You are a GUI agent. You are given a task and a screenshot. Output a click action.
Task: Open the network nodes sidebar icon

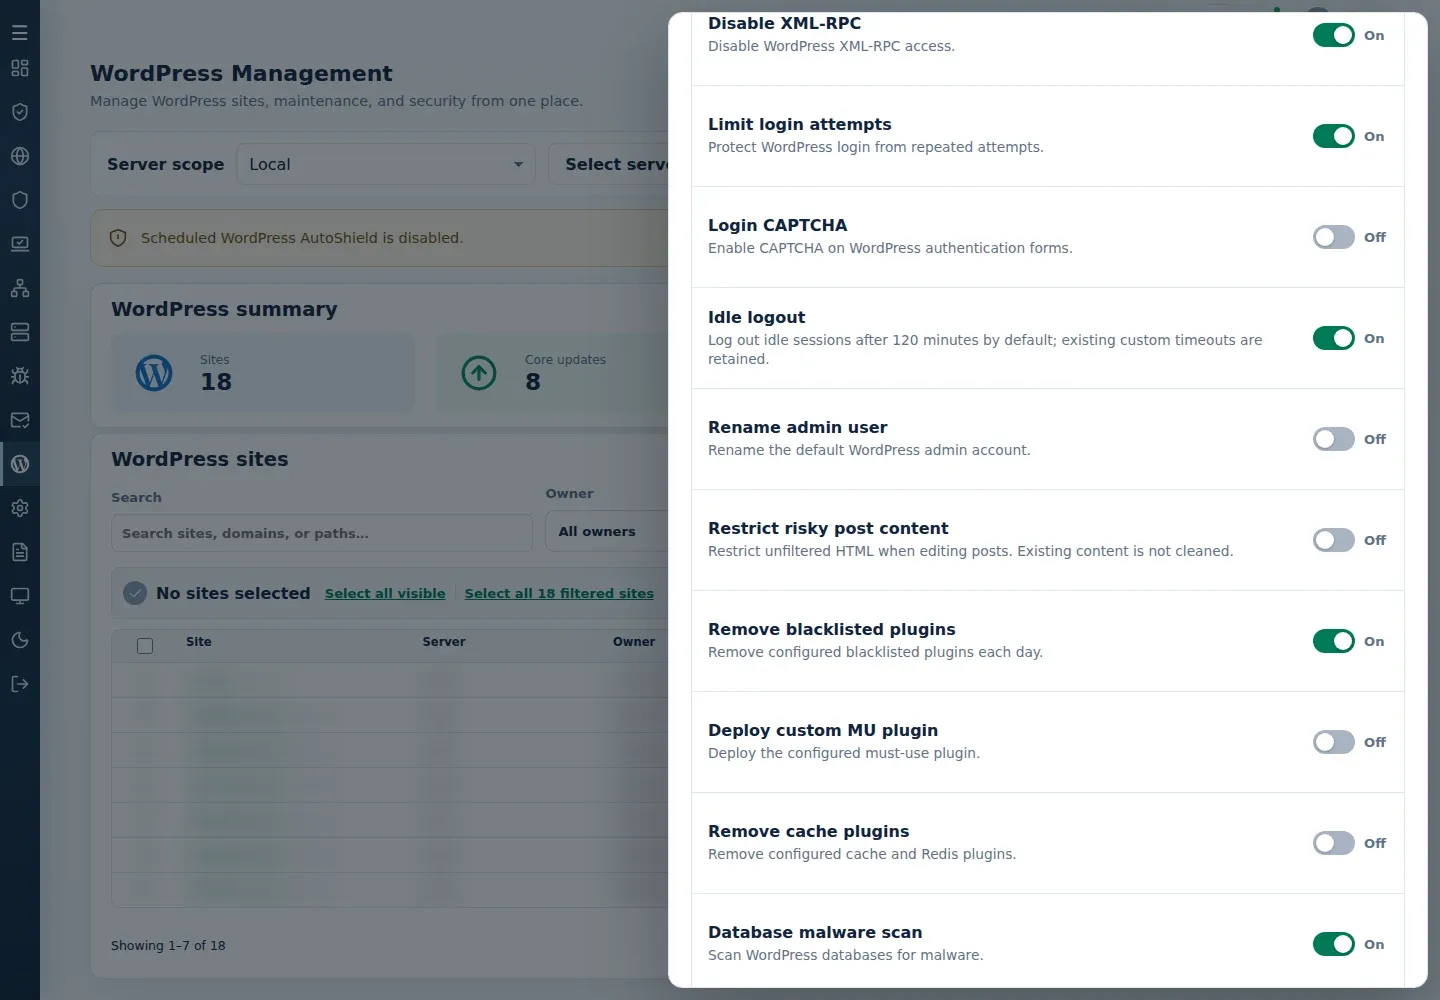[x=20, y=288]
